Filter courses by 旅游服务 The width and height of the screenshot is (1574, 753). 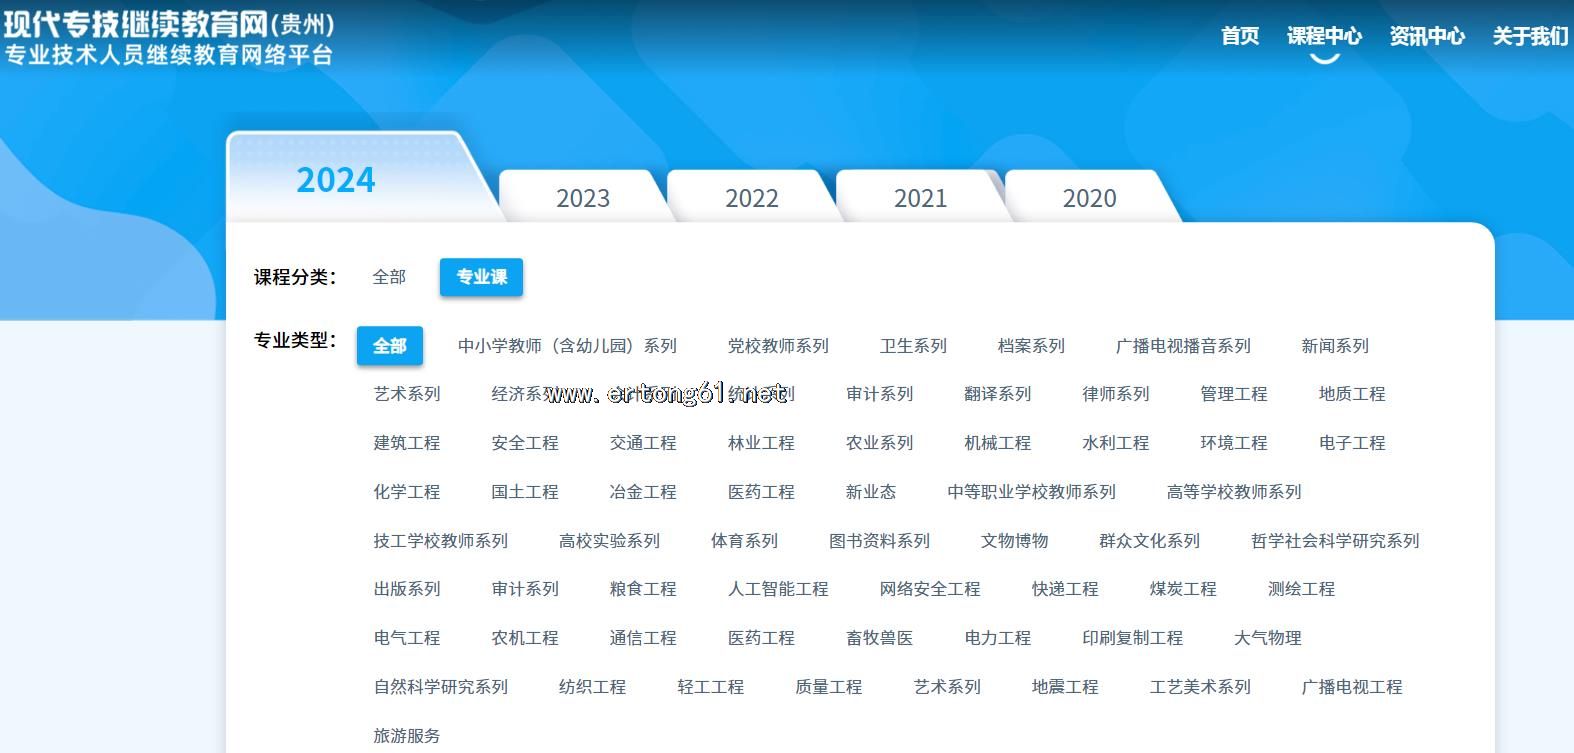point(407,736)
